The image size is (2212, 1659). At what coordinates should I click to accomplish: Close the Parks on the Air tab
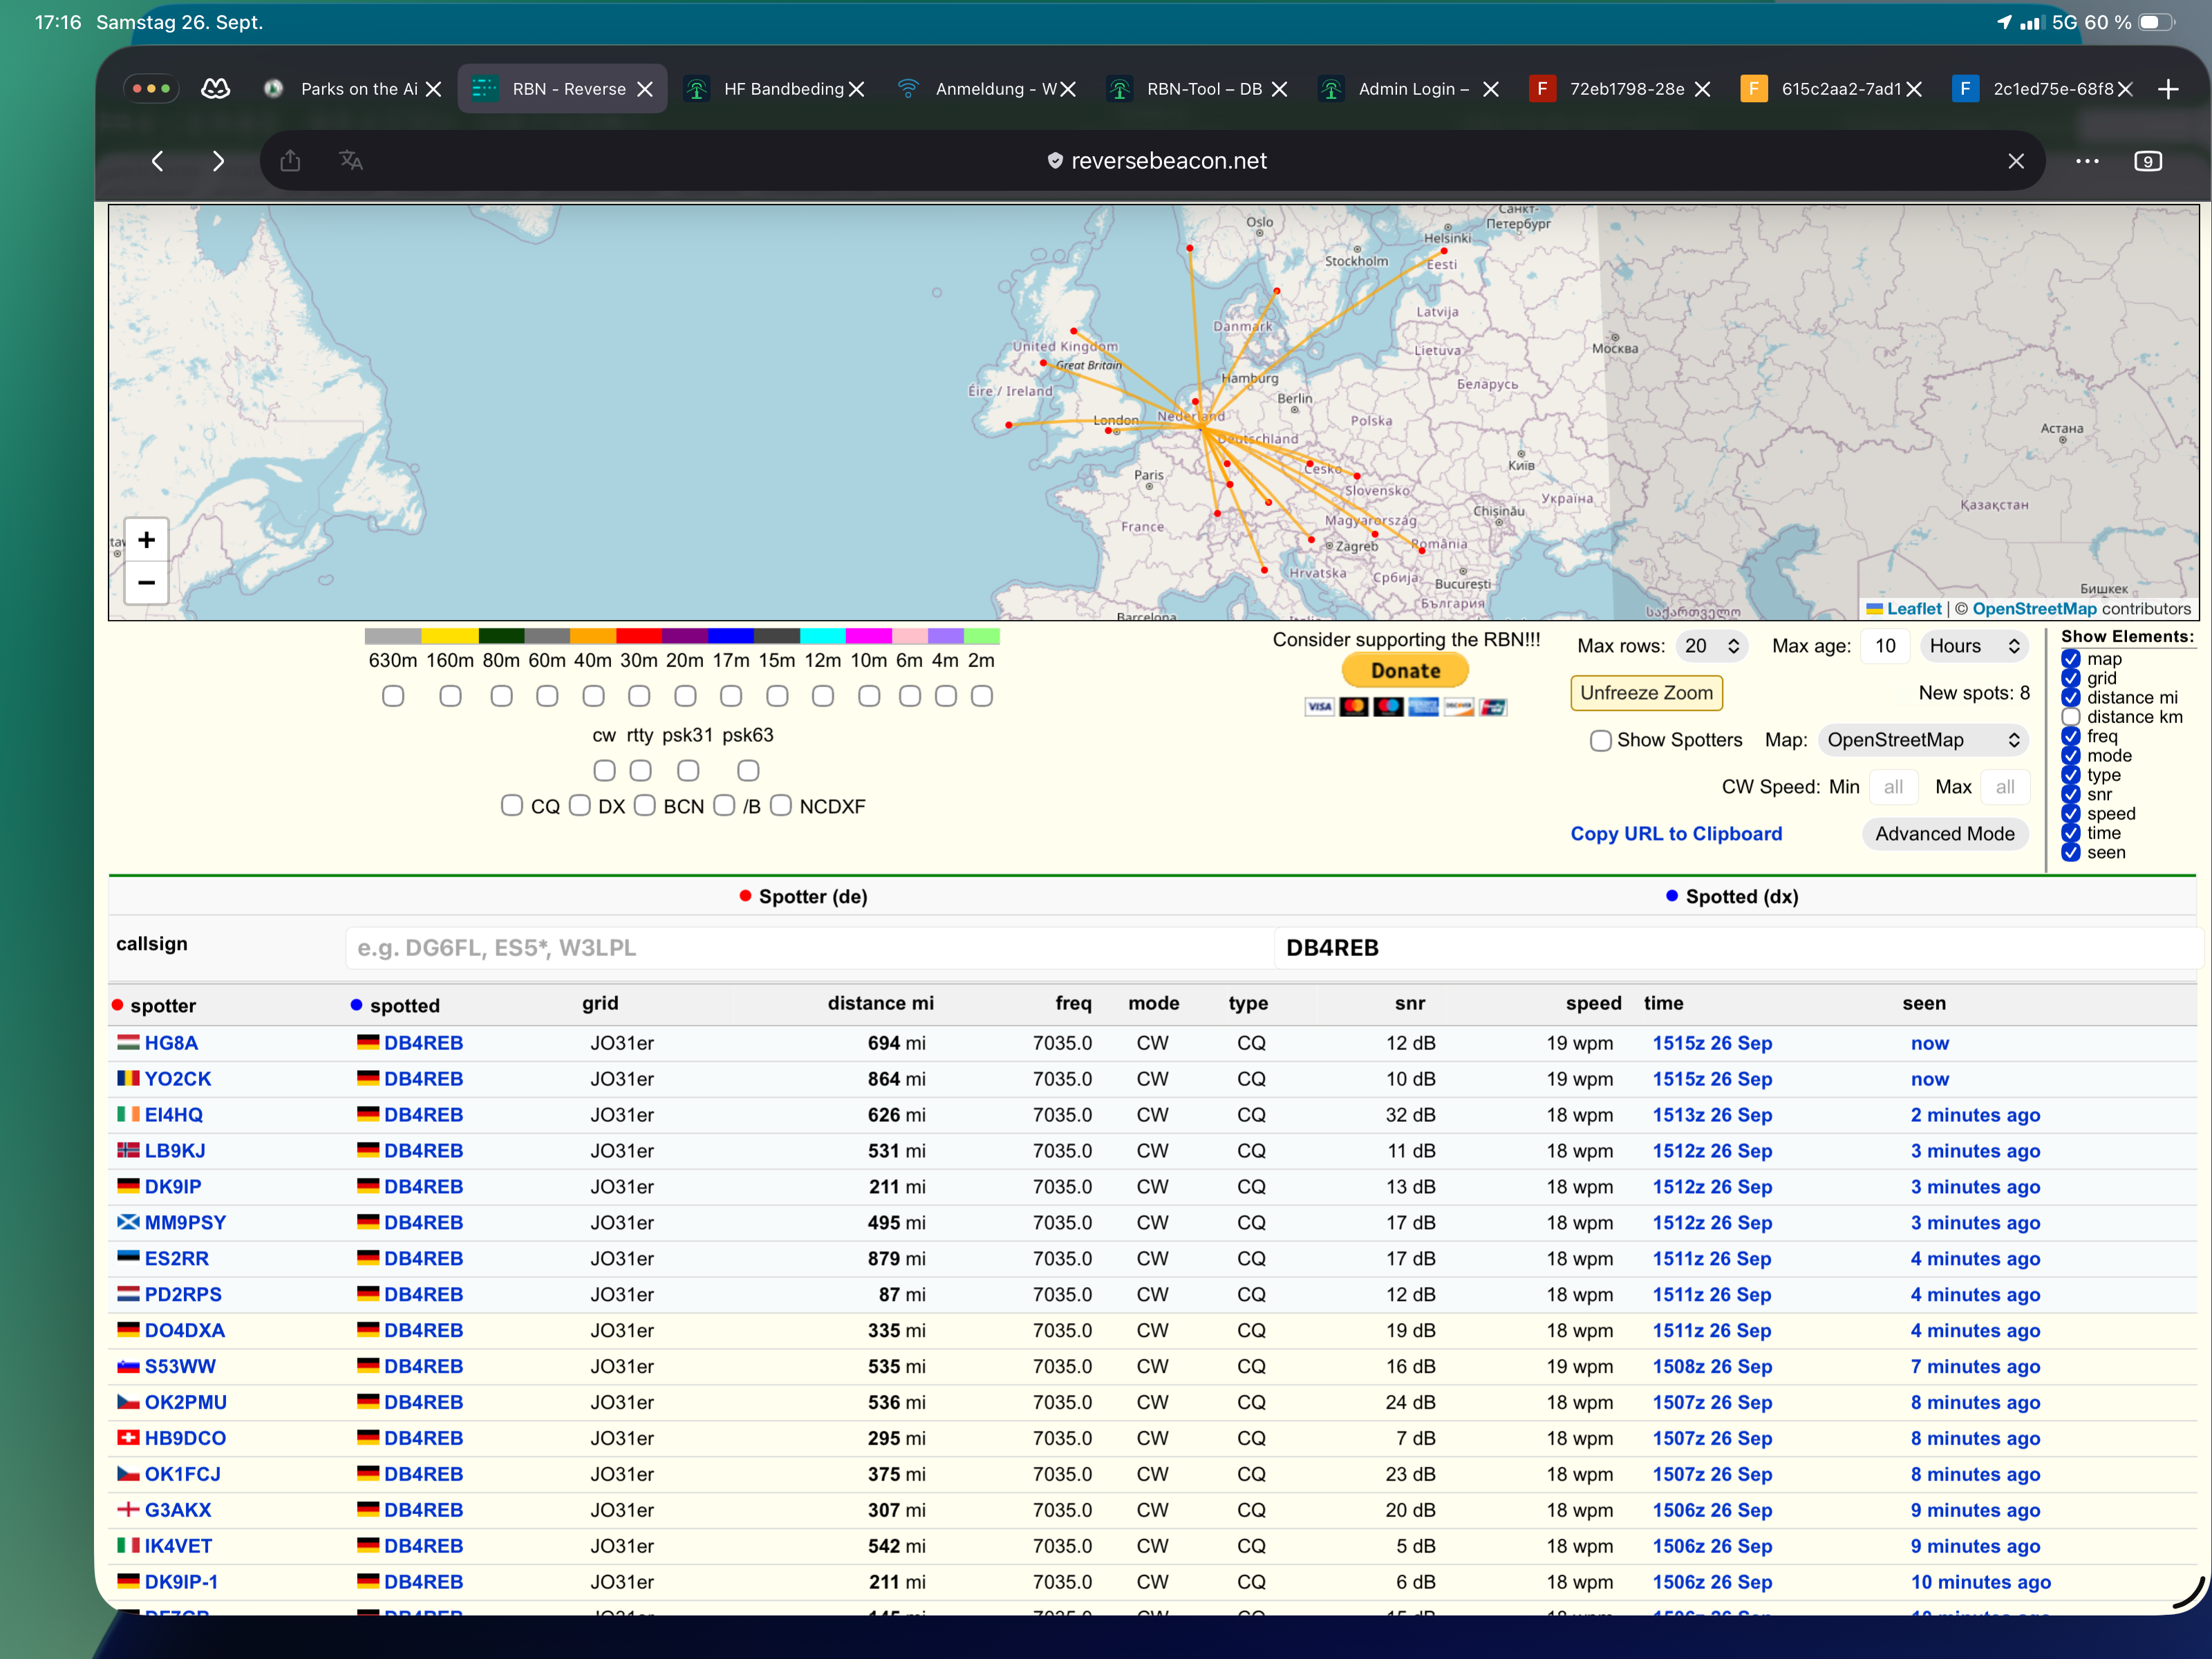point(433,89)
